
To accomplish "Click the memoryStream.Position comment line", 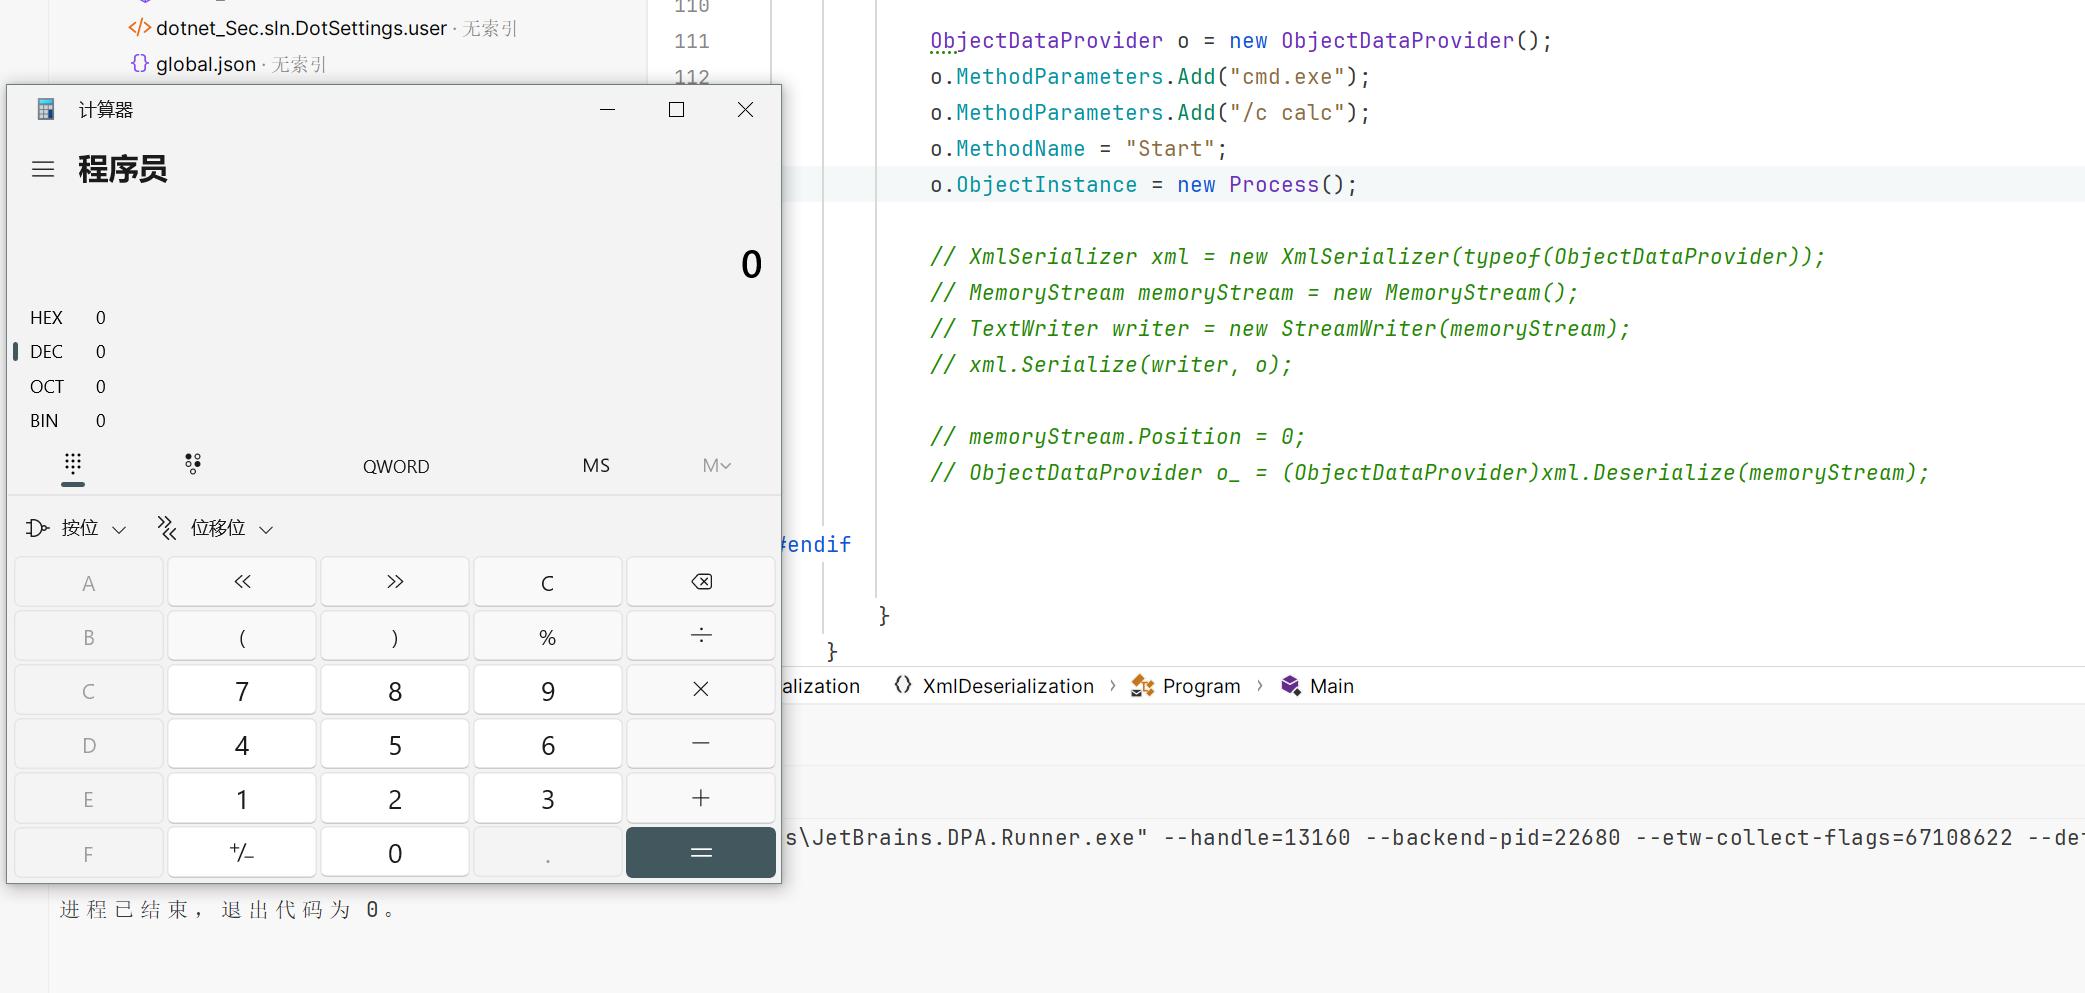I will point(1117,437).
